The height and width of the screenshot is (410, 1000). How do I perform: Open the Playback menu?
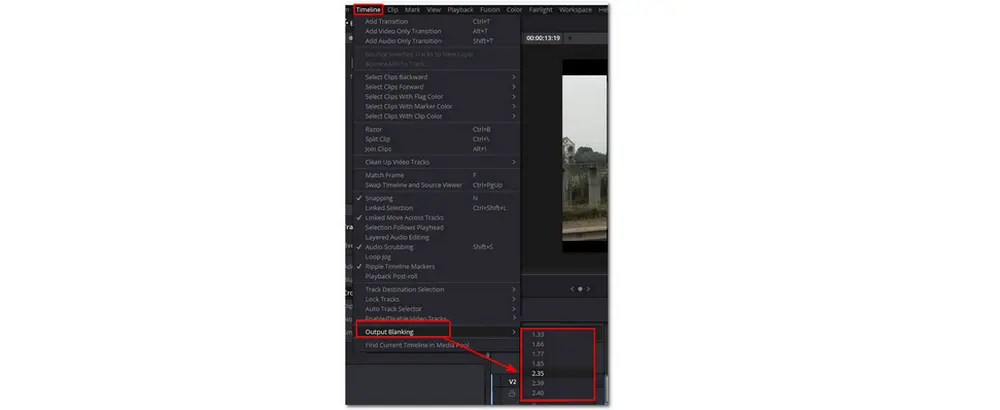click(460, 10)
